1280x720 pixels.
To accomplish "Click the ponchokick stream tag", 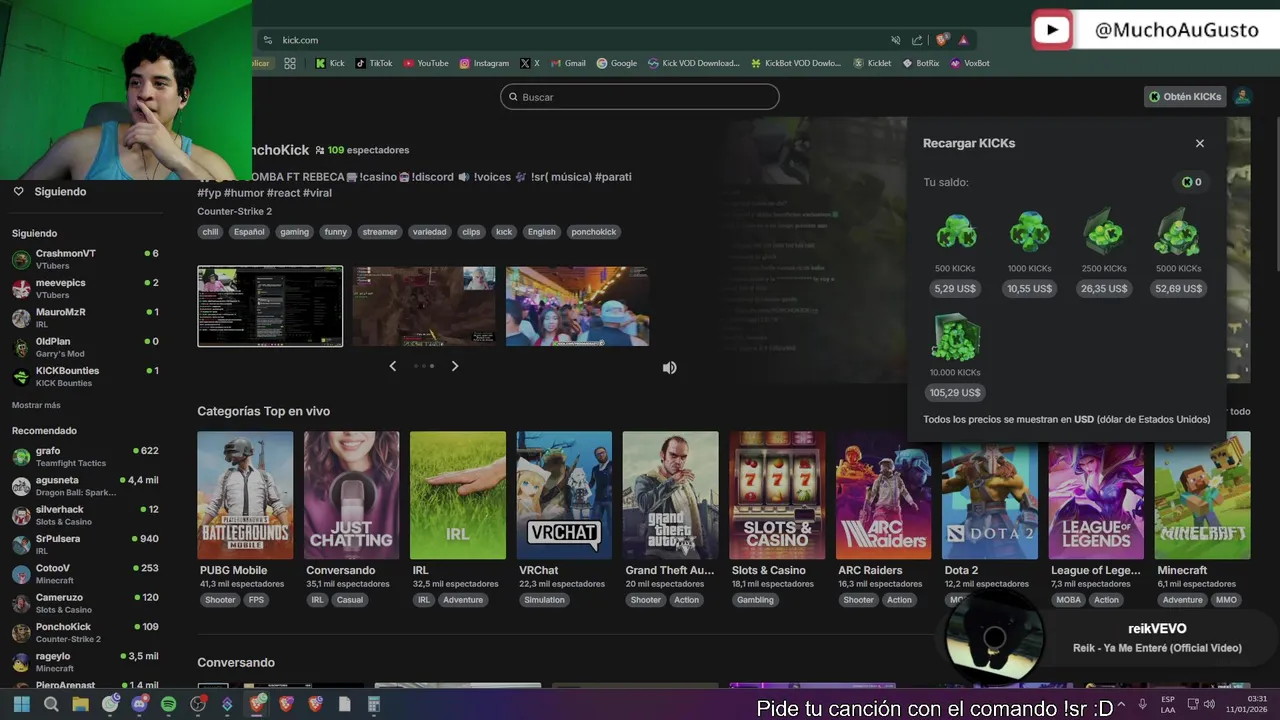I will 594,232.
